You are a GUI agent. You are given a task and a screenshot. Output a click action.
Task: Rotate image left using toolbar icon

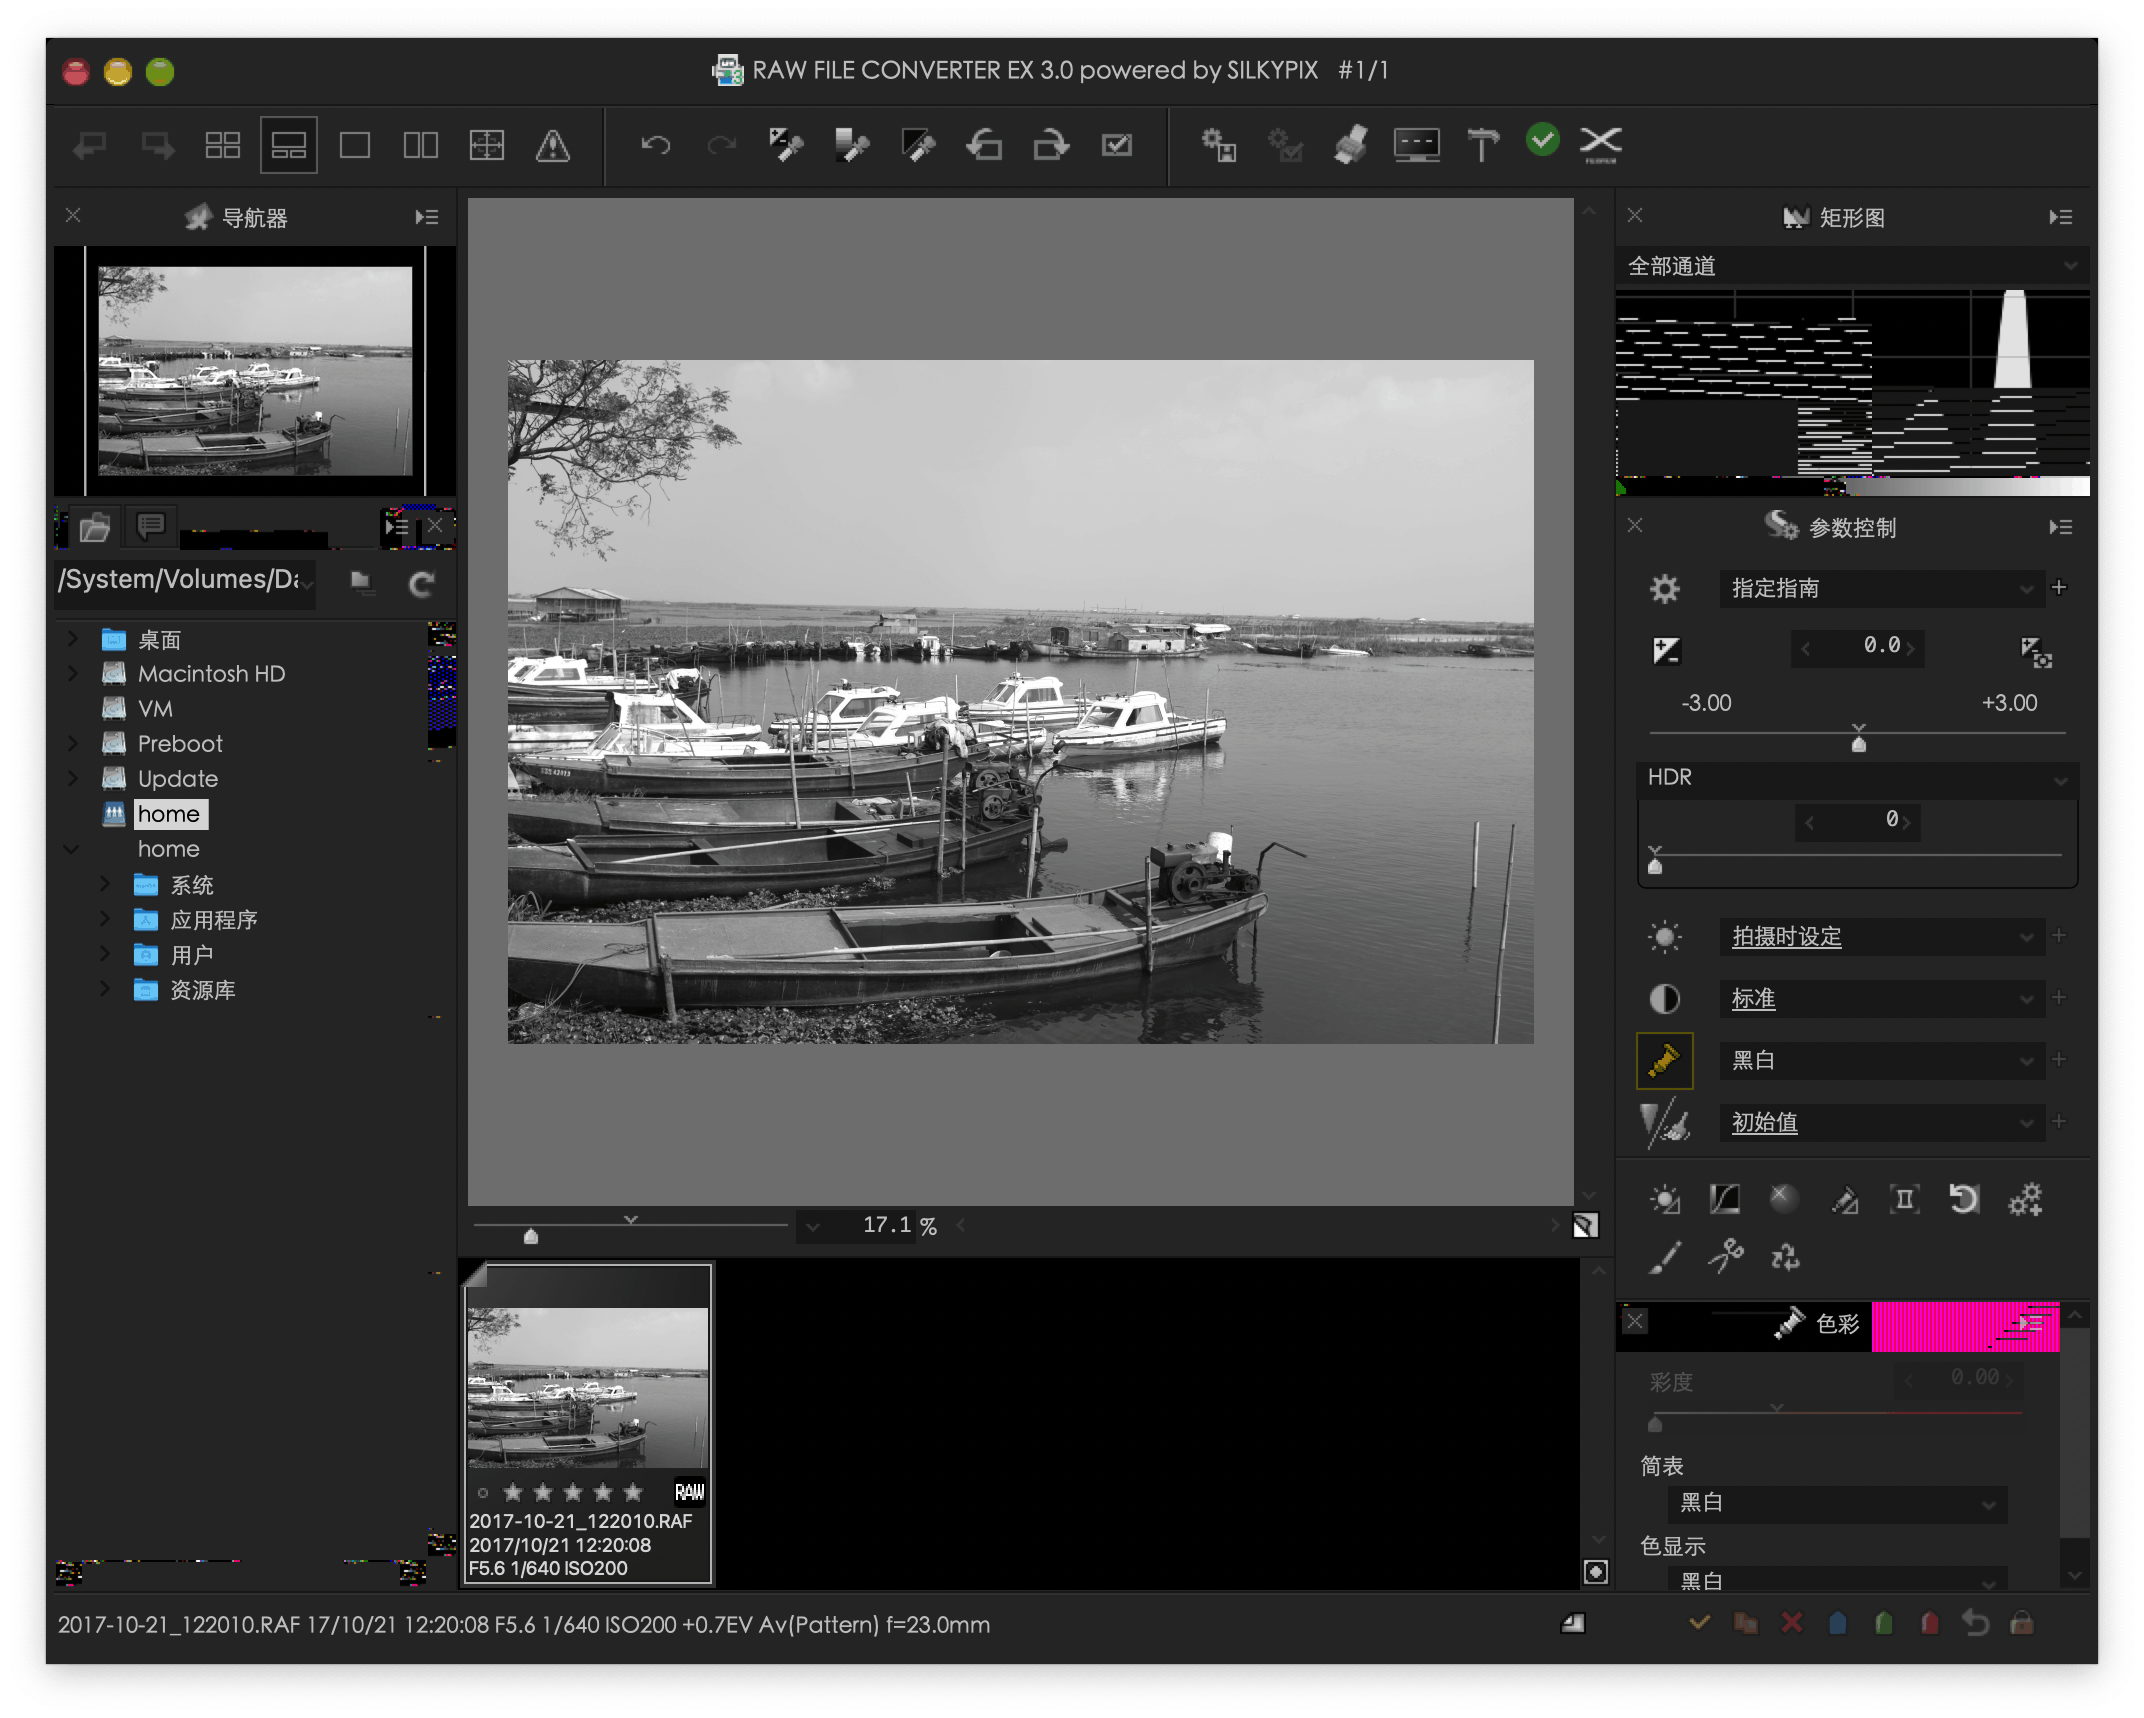[x=984, y=145]
